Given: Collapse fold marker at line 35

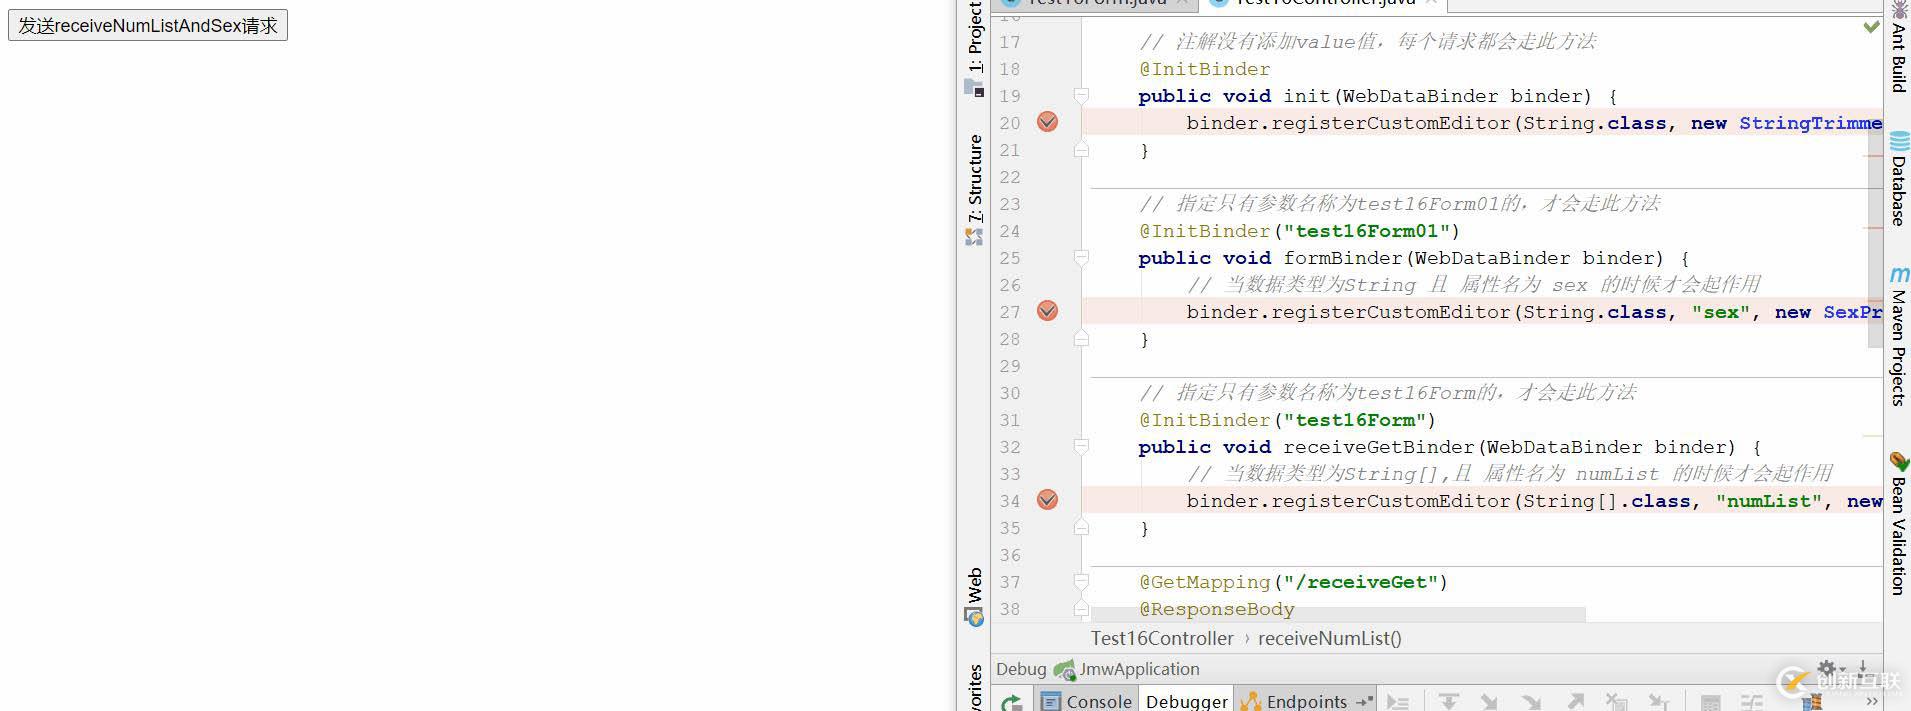Looking at the screenshot, I should 1081,528.
